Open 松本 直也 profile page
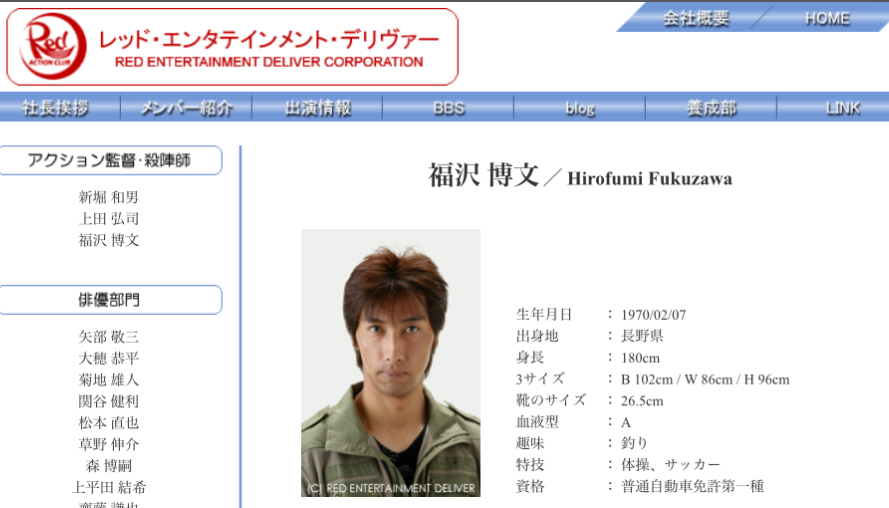 coord(109,423)
